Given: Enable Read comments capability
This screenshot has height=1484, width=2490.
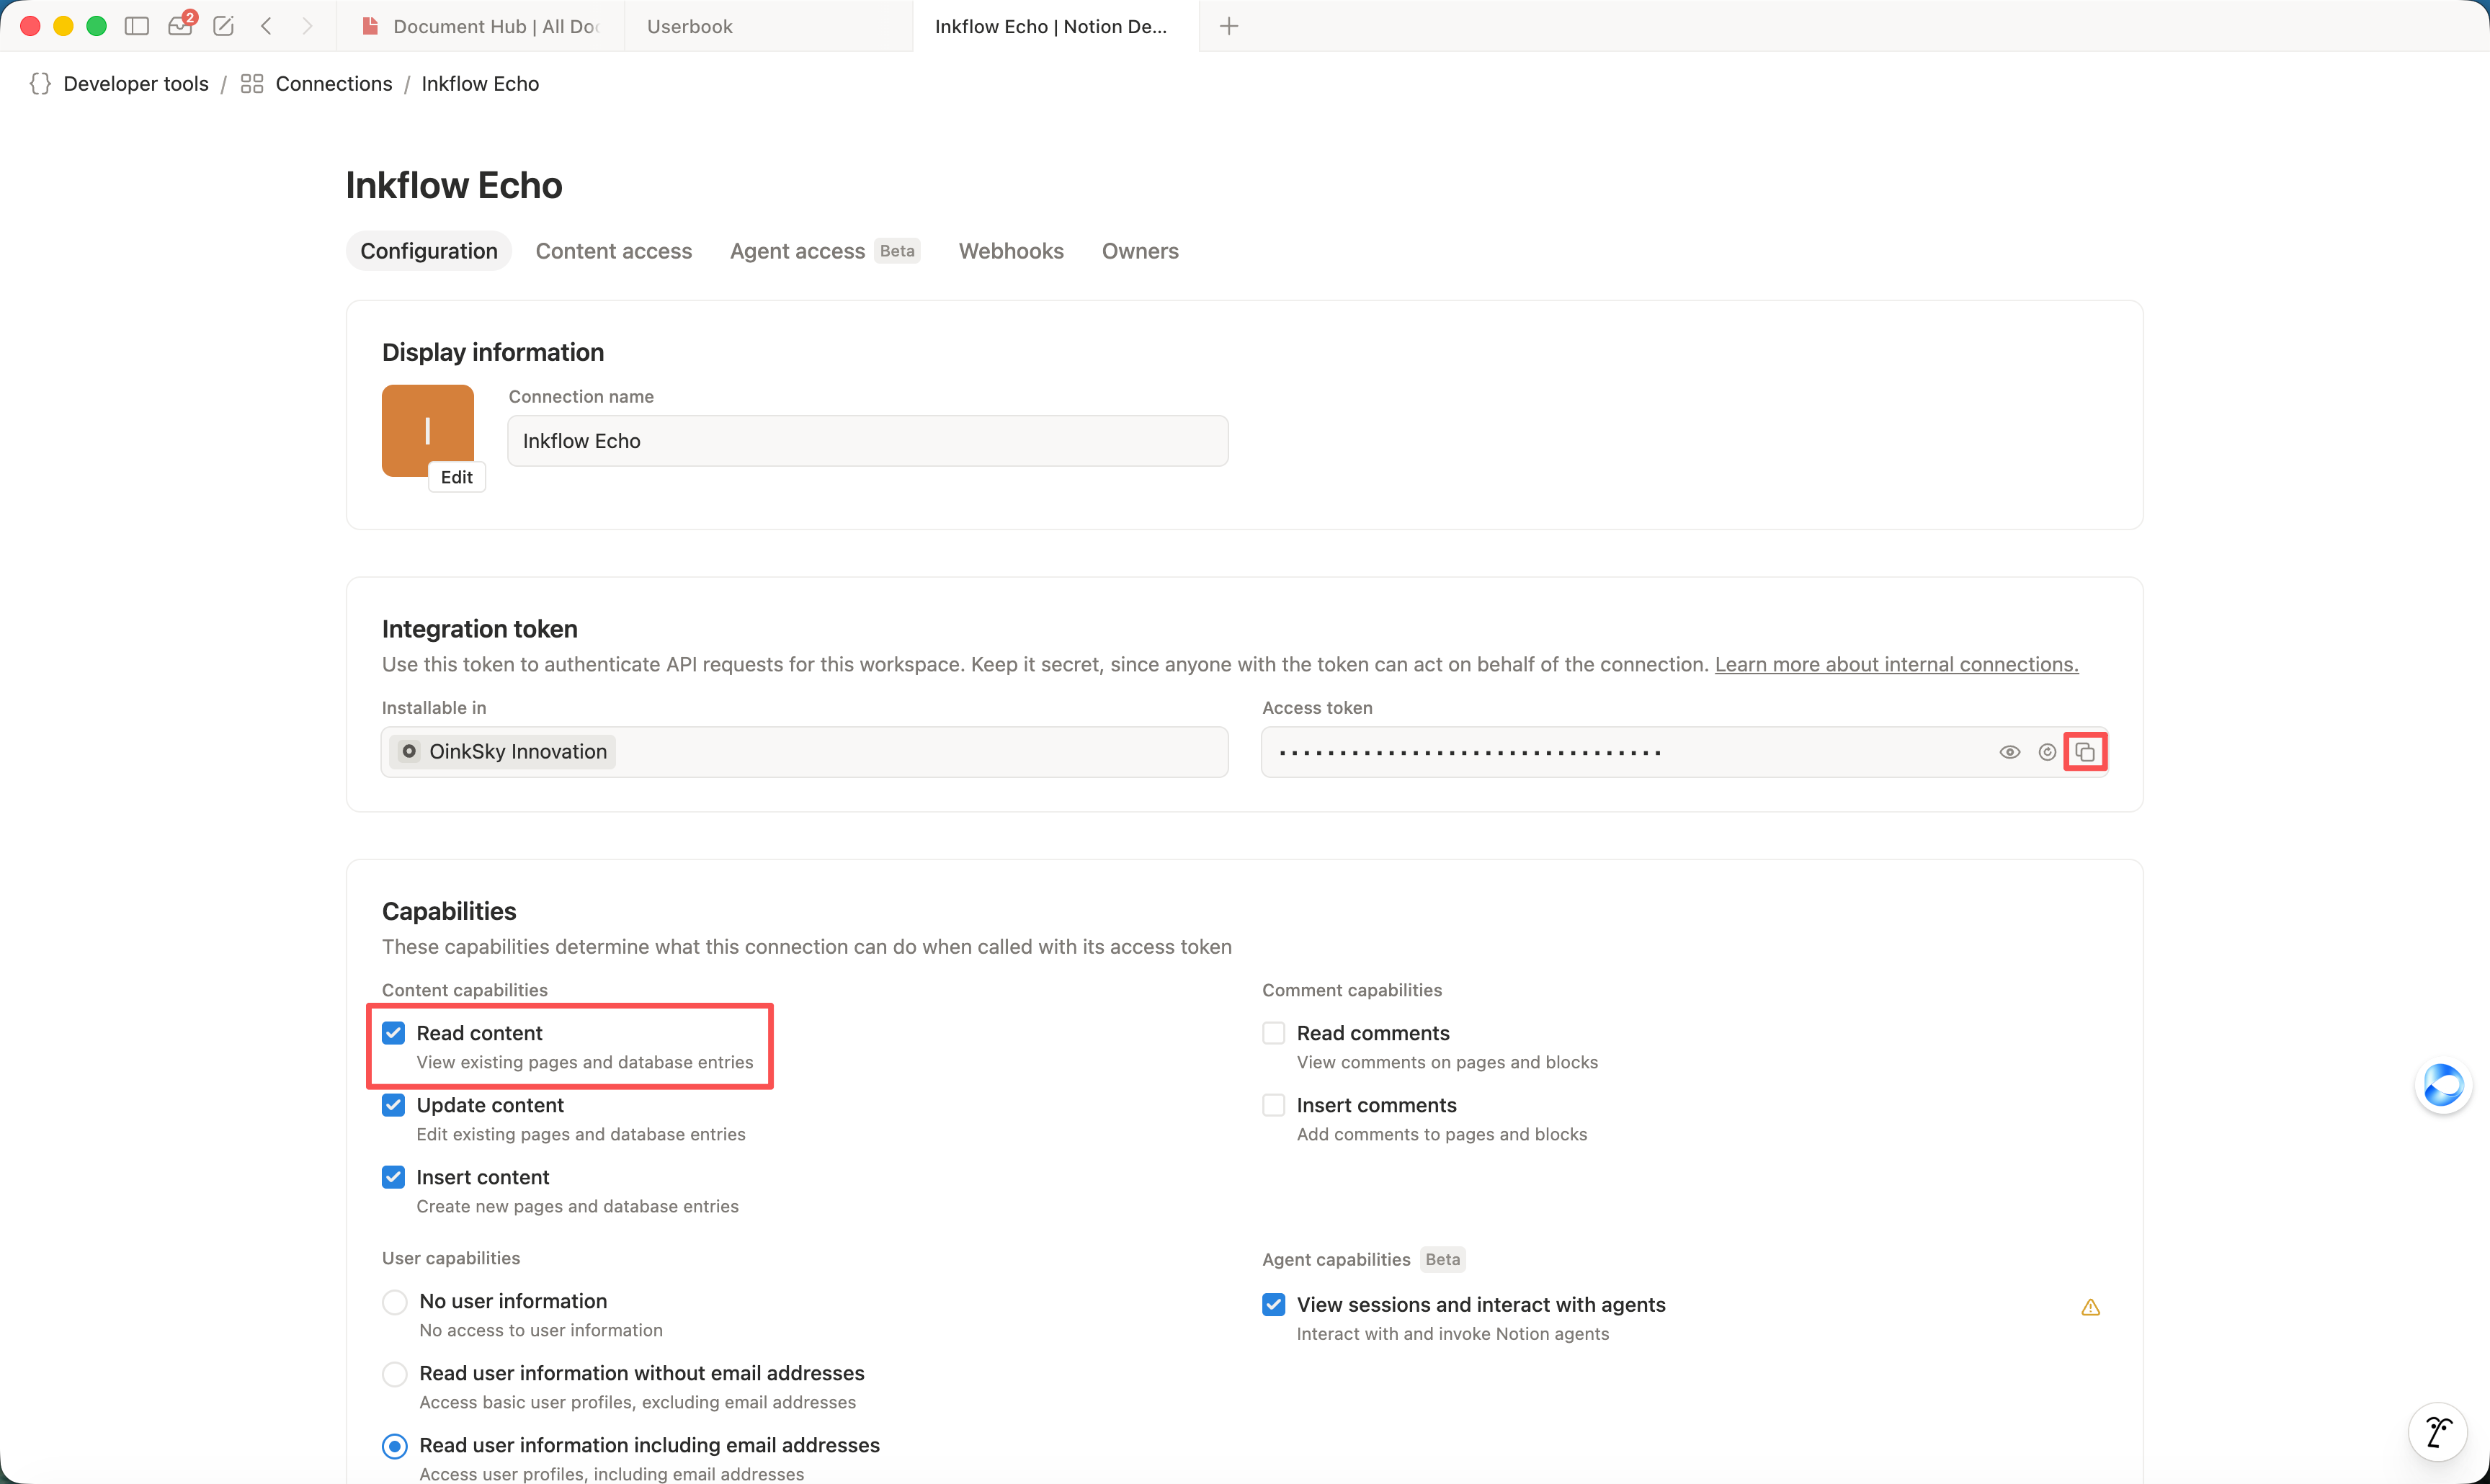Looking at the screenshot, I should point(1273,1033).
